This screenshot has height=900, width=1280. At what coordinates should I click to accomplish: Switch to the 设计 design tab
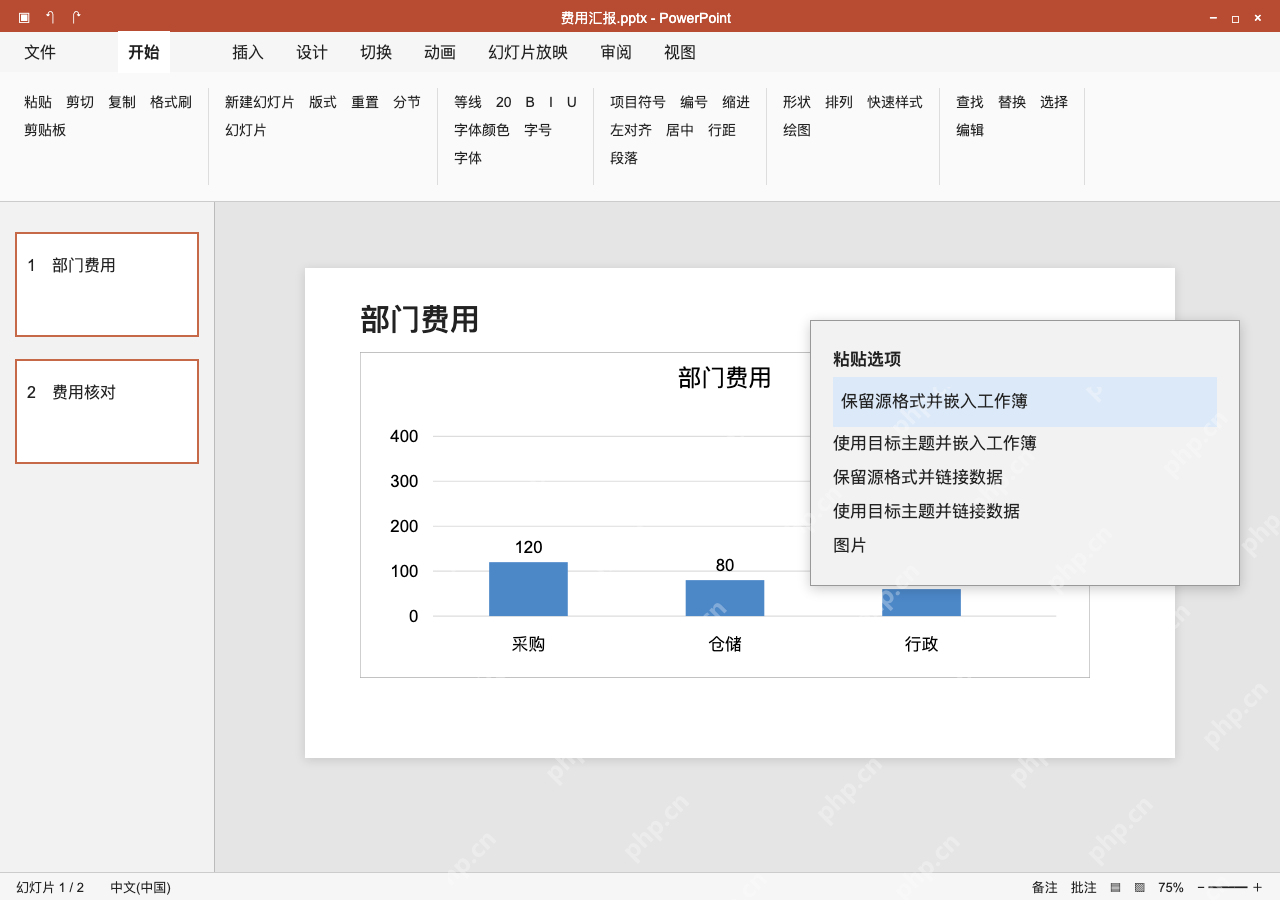click(312, 52)
